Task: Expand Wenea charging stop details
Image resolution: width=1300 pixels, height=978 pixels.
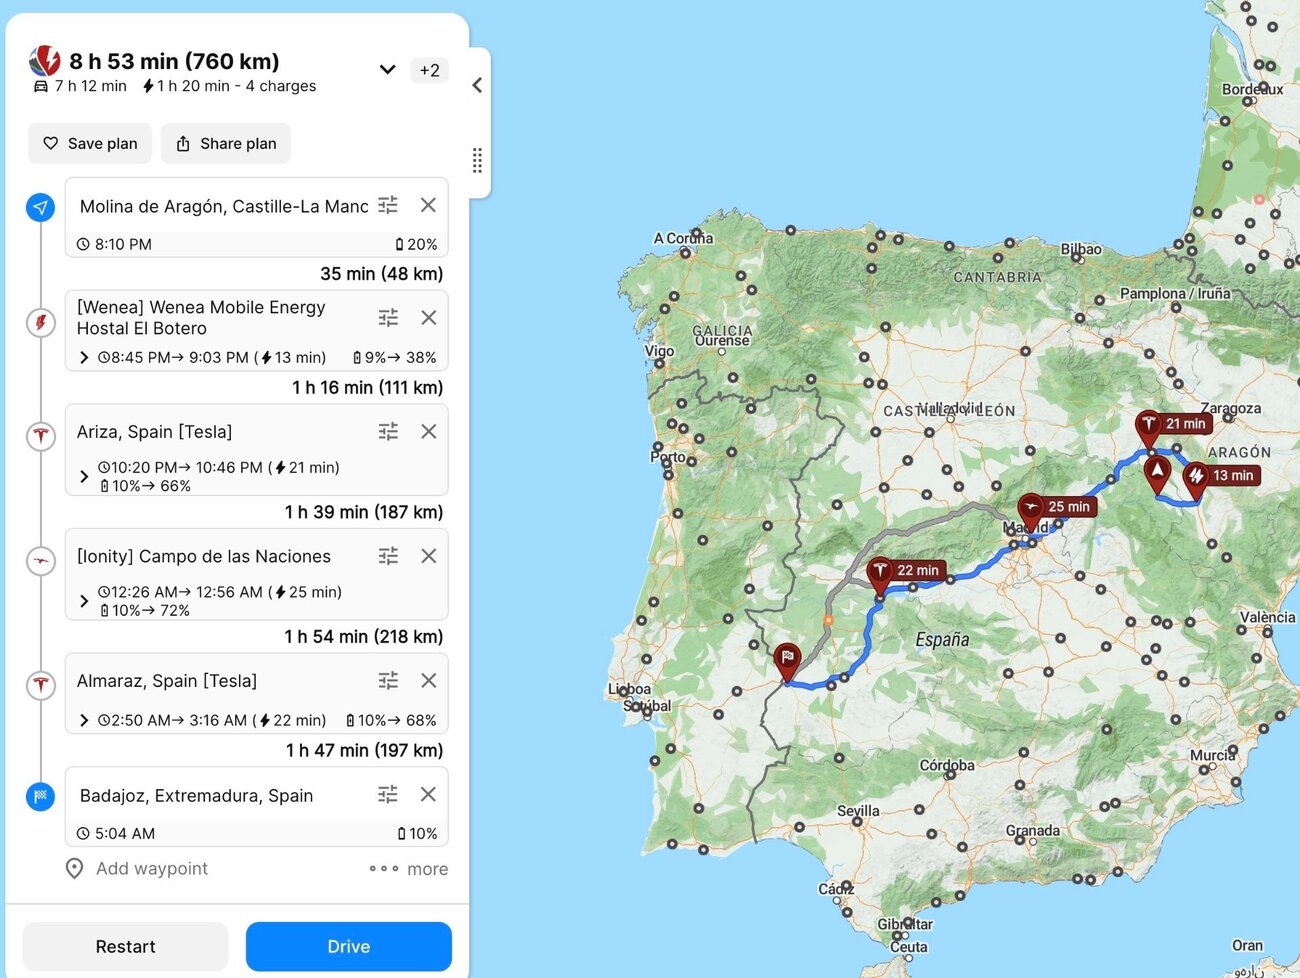Action: 84,358
